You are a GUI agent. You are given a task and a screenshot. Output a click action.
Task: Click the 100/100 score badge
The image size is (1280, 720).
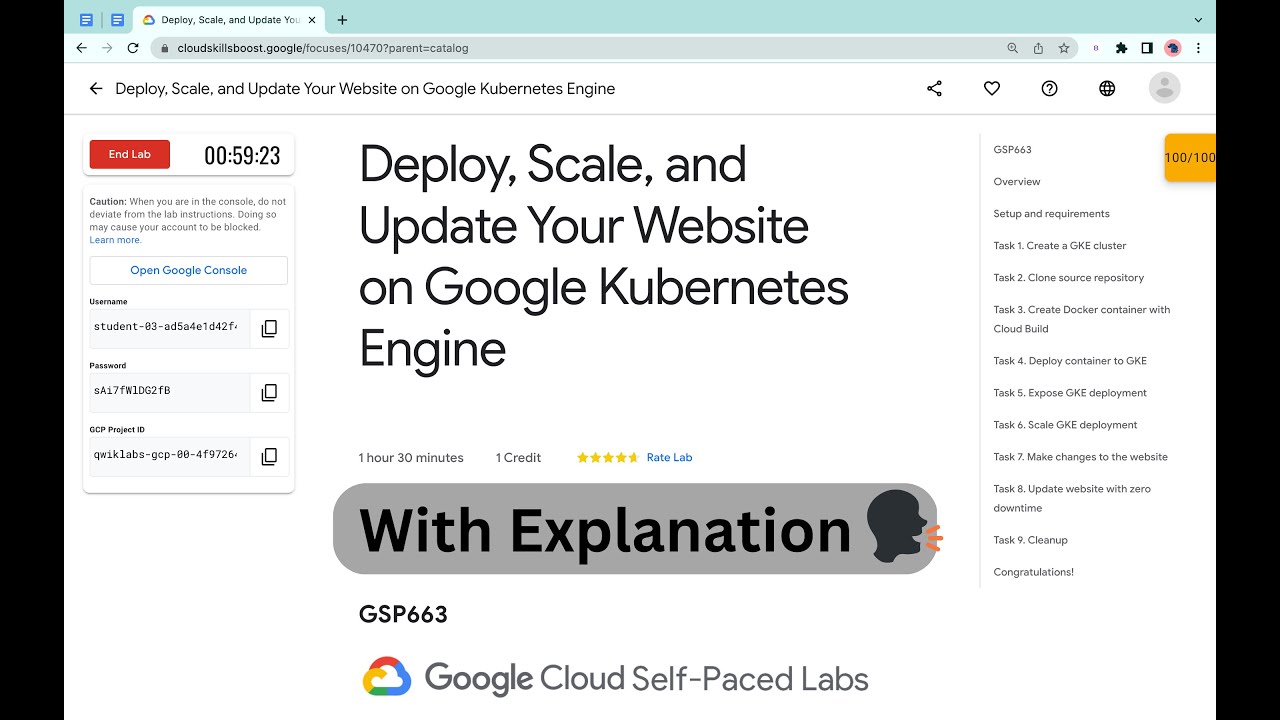[x=1190, y=157]
